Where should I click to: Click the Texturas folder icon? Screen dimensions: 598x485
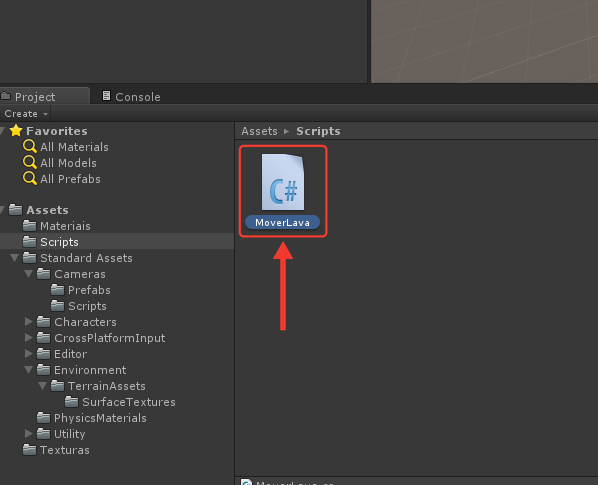pos(29,450)
